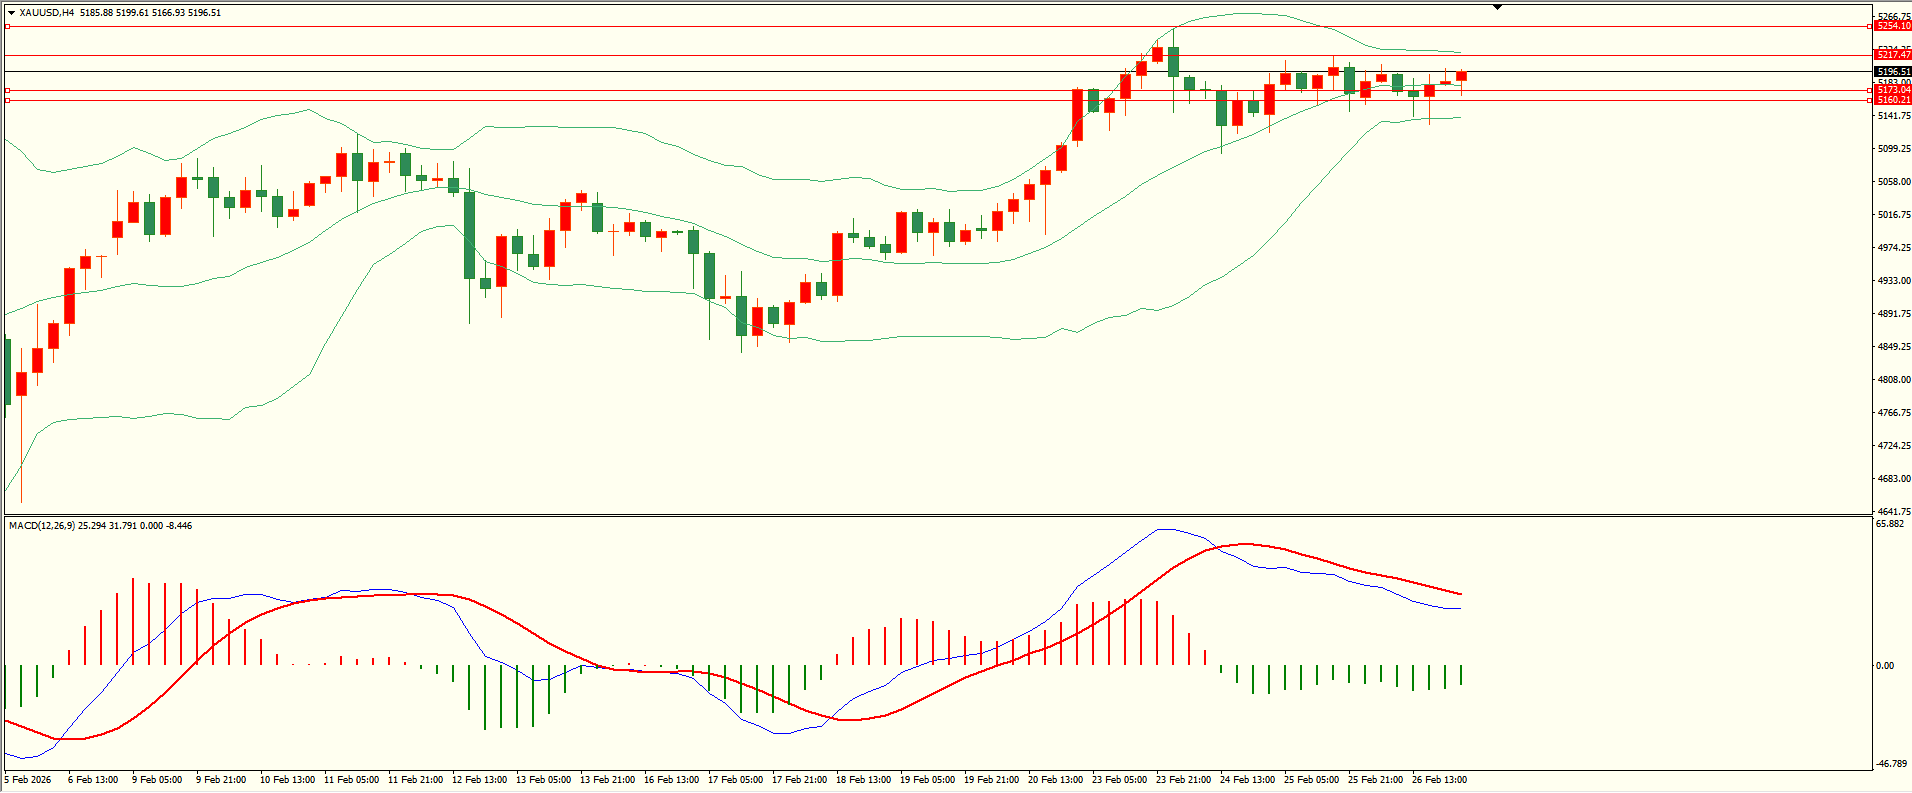Click the 26 Feb 13:00 time label

click(1439, 780)
